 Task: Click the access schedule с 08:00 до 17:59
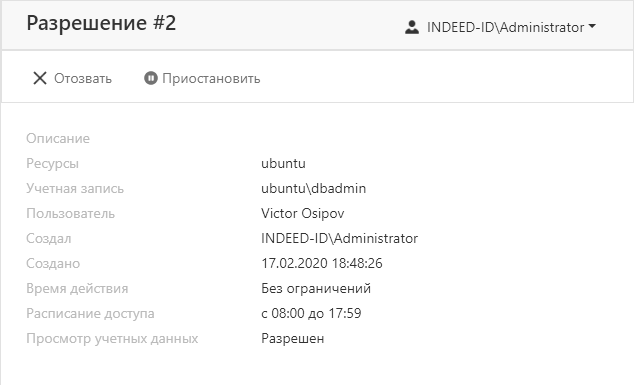point(311,314)
